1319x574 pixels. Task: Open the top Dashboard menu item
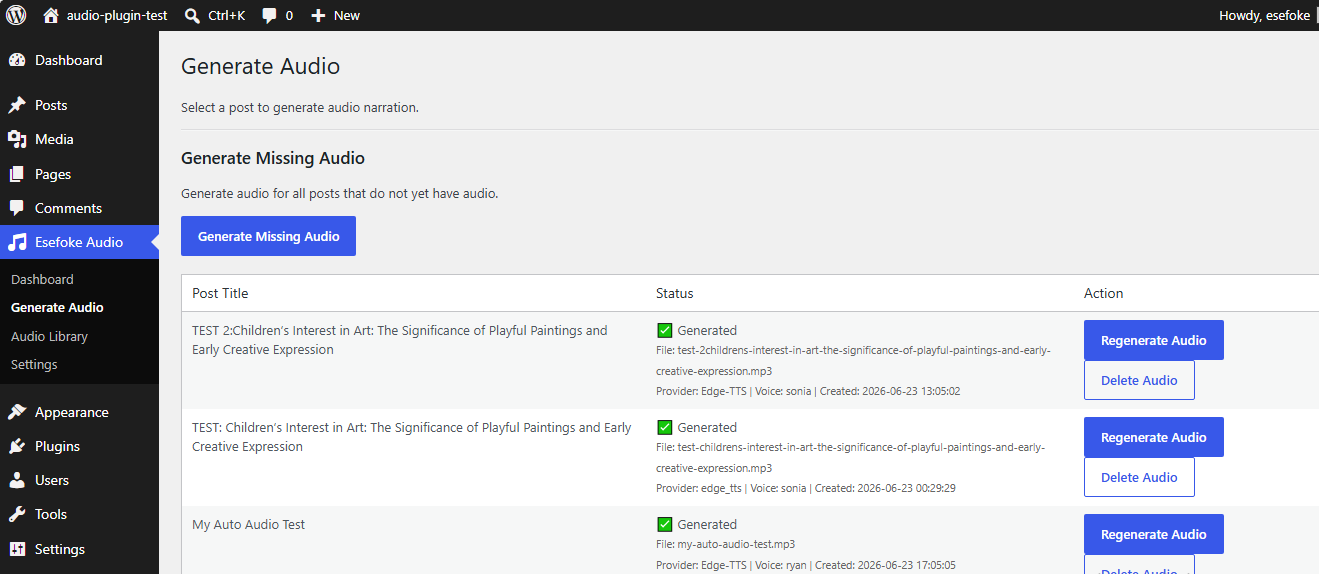[79, 60]
